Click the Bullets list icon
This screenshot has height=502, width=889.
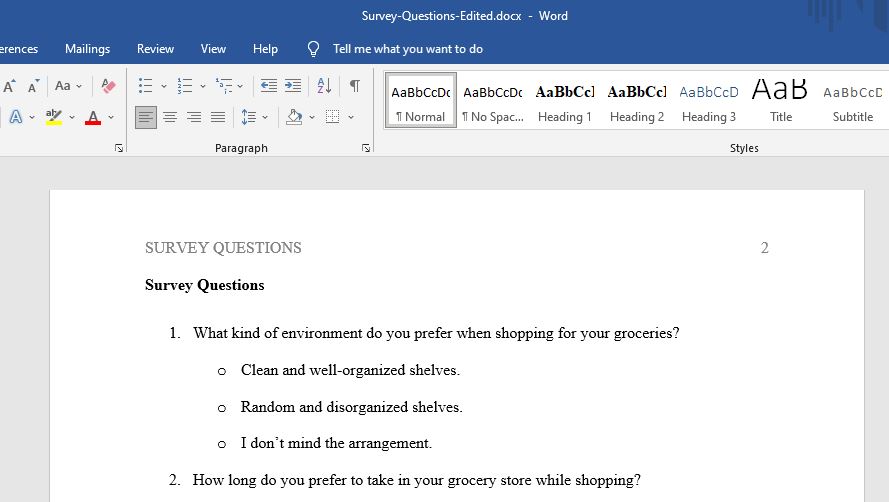coord(146,86)
